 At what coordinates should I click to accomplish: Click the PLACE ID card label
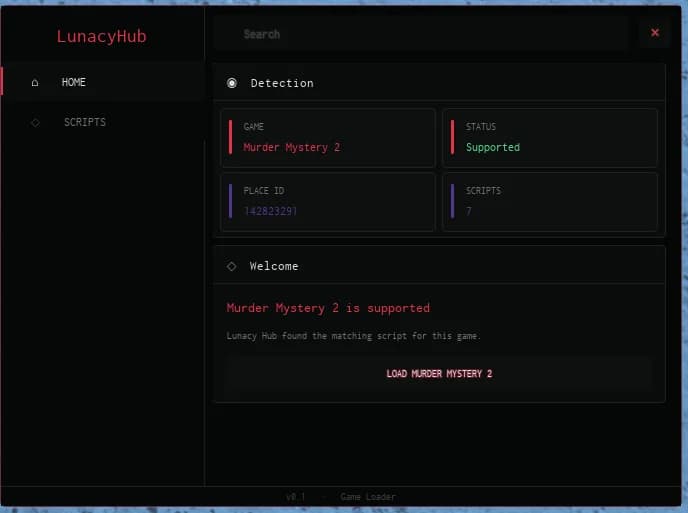pyautogui.click(x=264, y=191)
